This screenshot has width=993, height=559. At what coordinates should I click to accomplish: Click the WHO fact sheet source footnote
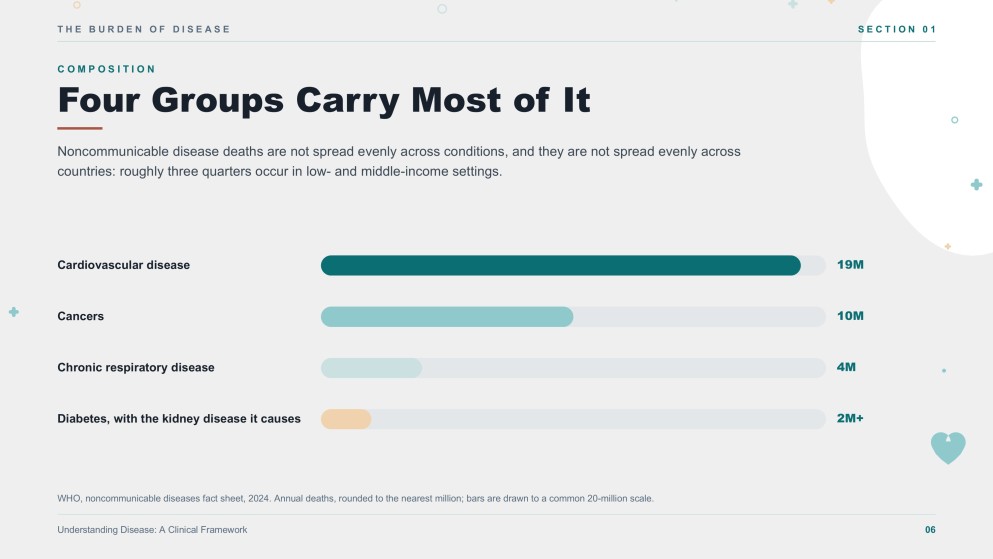tap(355, 498)
